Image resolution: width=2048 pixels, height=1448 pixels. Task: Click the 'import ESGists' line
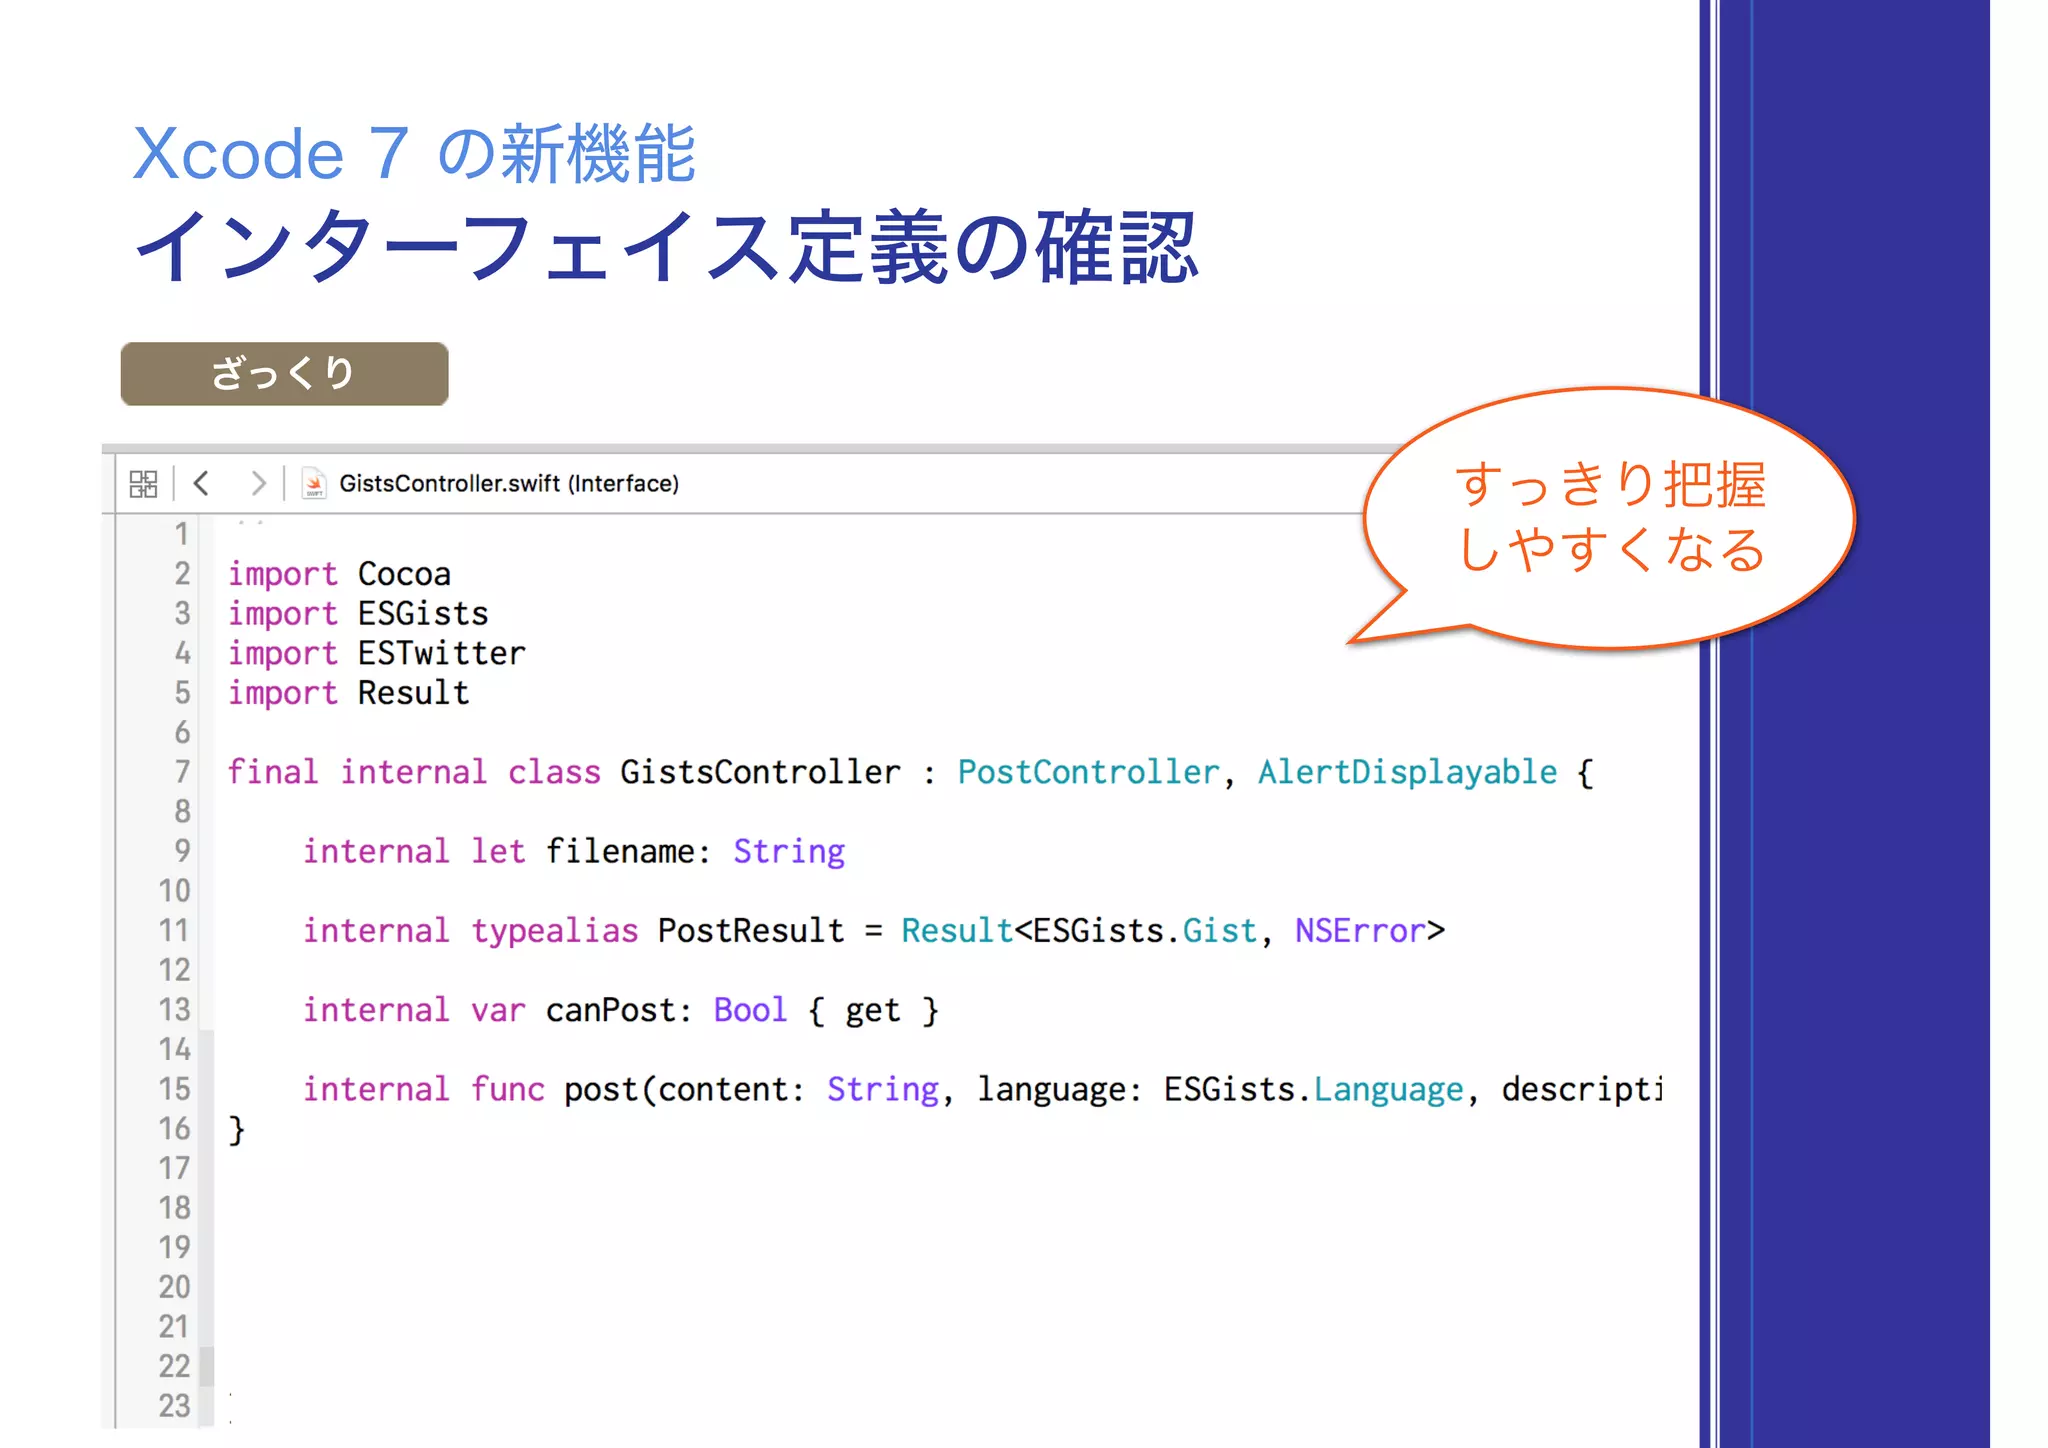[358, 613]
